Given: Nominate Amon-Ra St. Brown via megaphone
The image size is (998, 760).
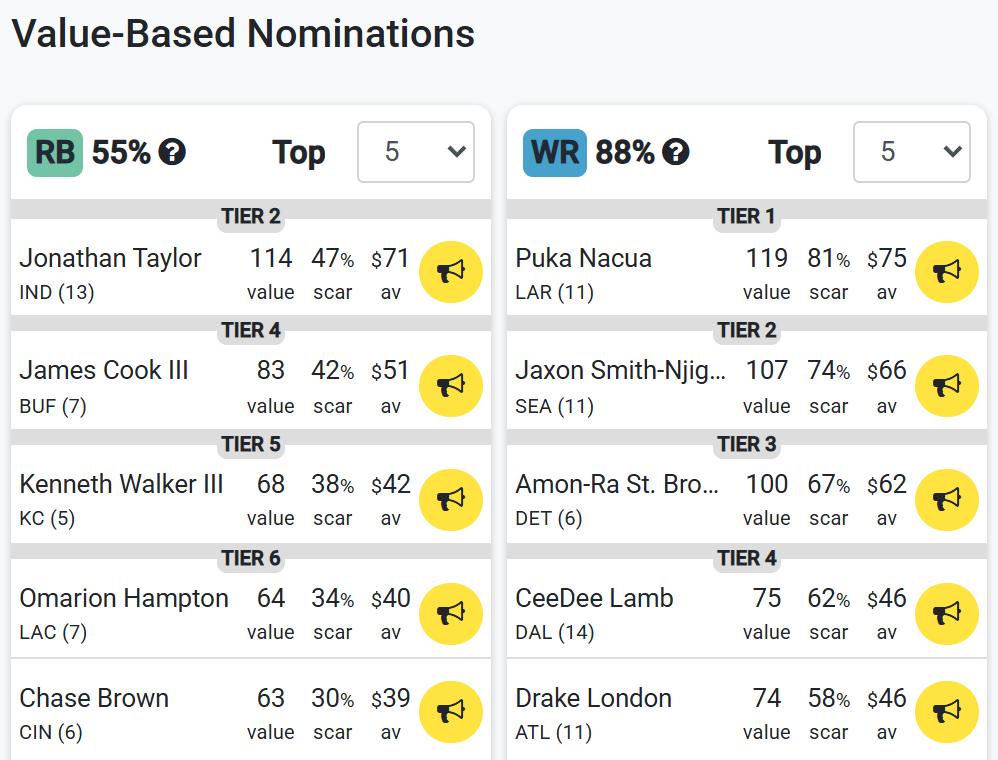Looking at the screenshot, I should tap(946, 500).
